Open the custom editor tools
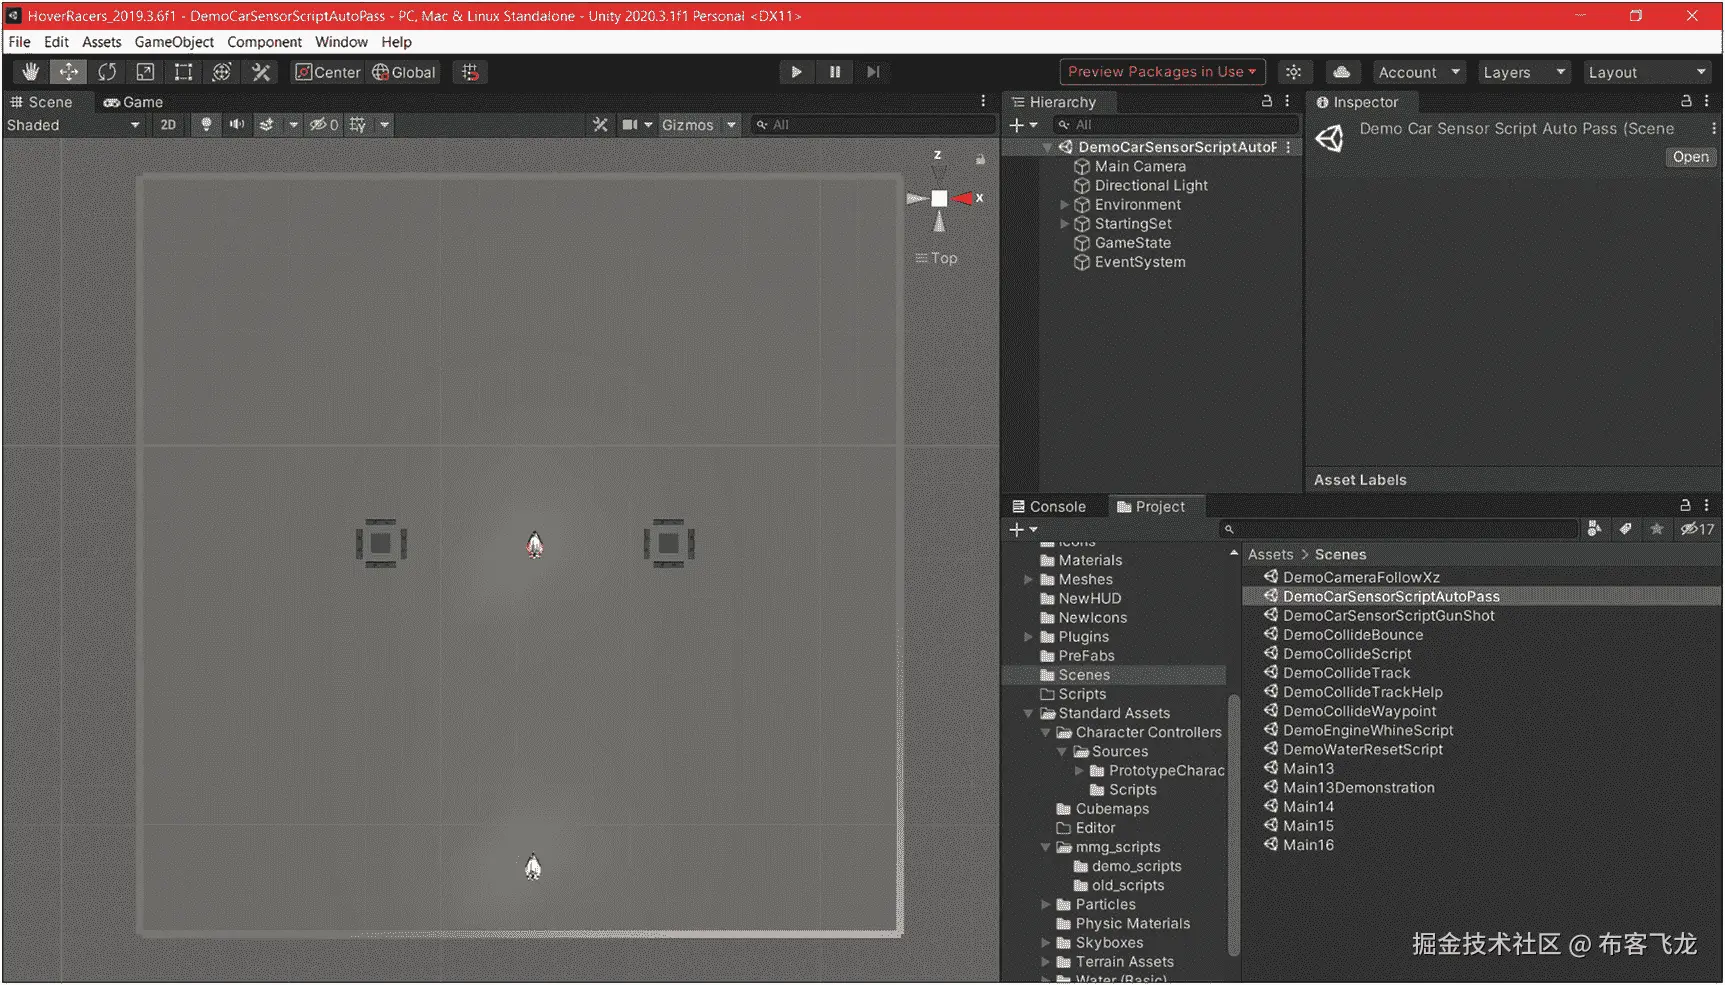Viewport: 1725px width, 985px height. 261,72
